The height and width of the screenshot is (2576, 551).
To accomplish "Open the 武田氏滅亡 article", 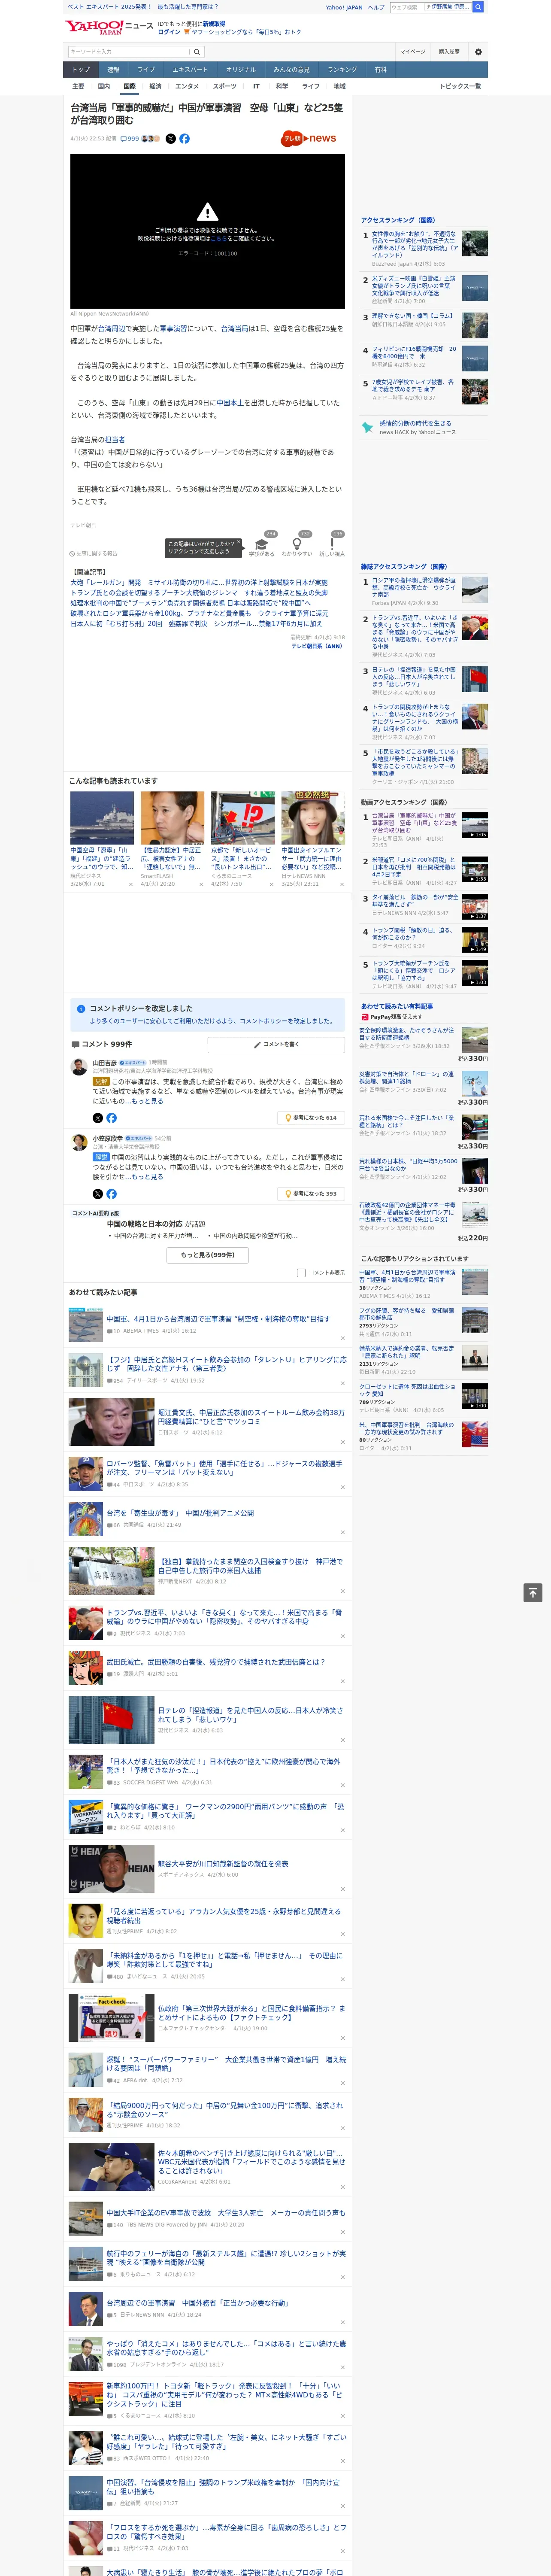I will click(x=216, y=1662).
